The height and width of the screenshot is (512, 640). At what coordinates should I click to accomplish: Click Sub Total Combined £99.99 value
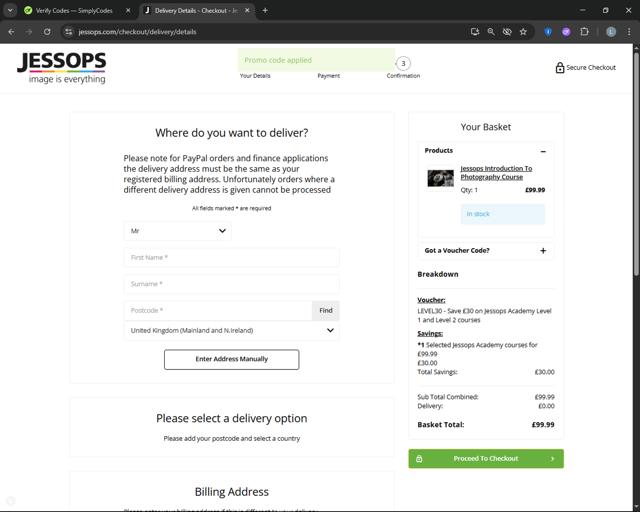click(x=544, y=397)
